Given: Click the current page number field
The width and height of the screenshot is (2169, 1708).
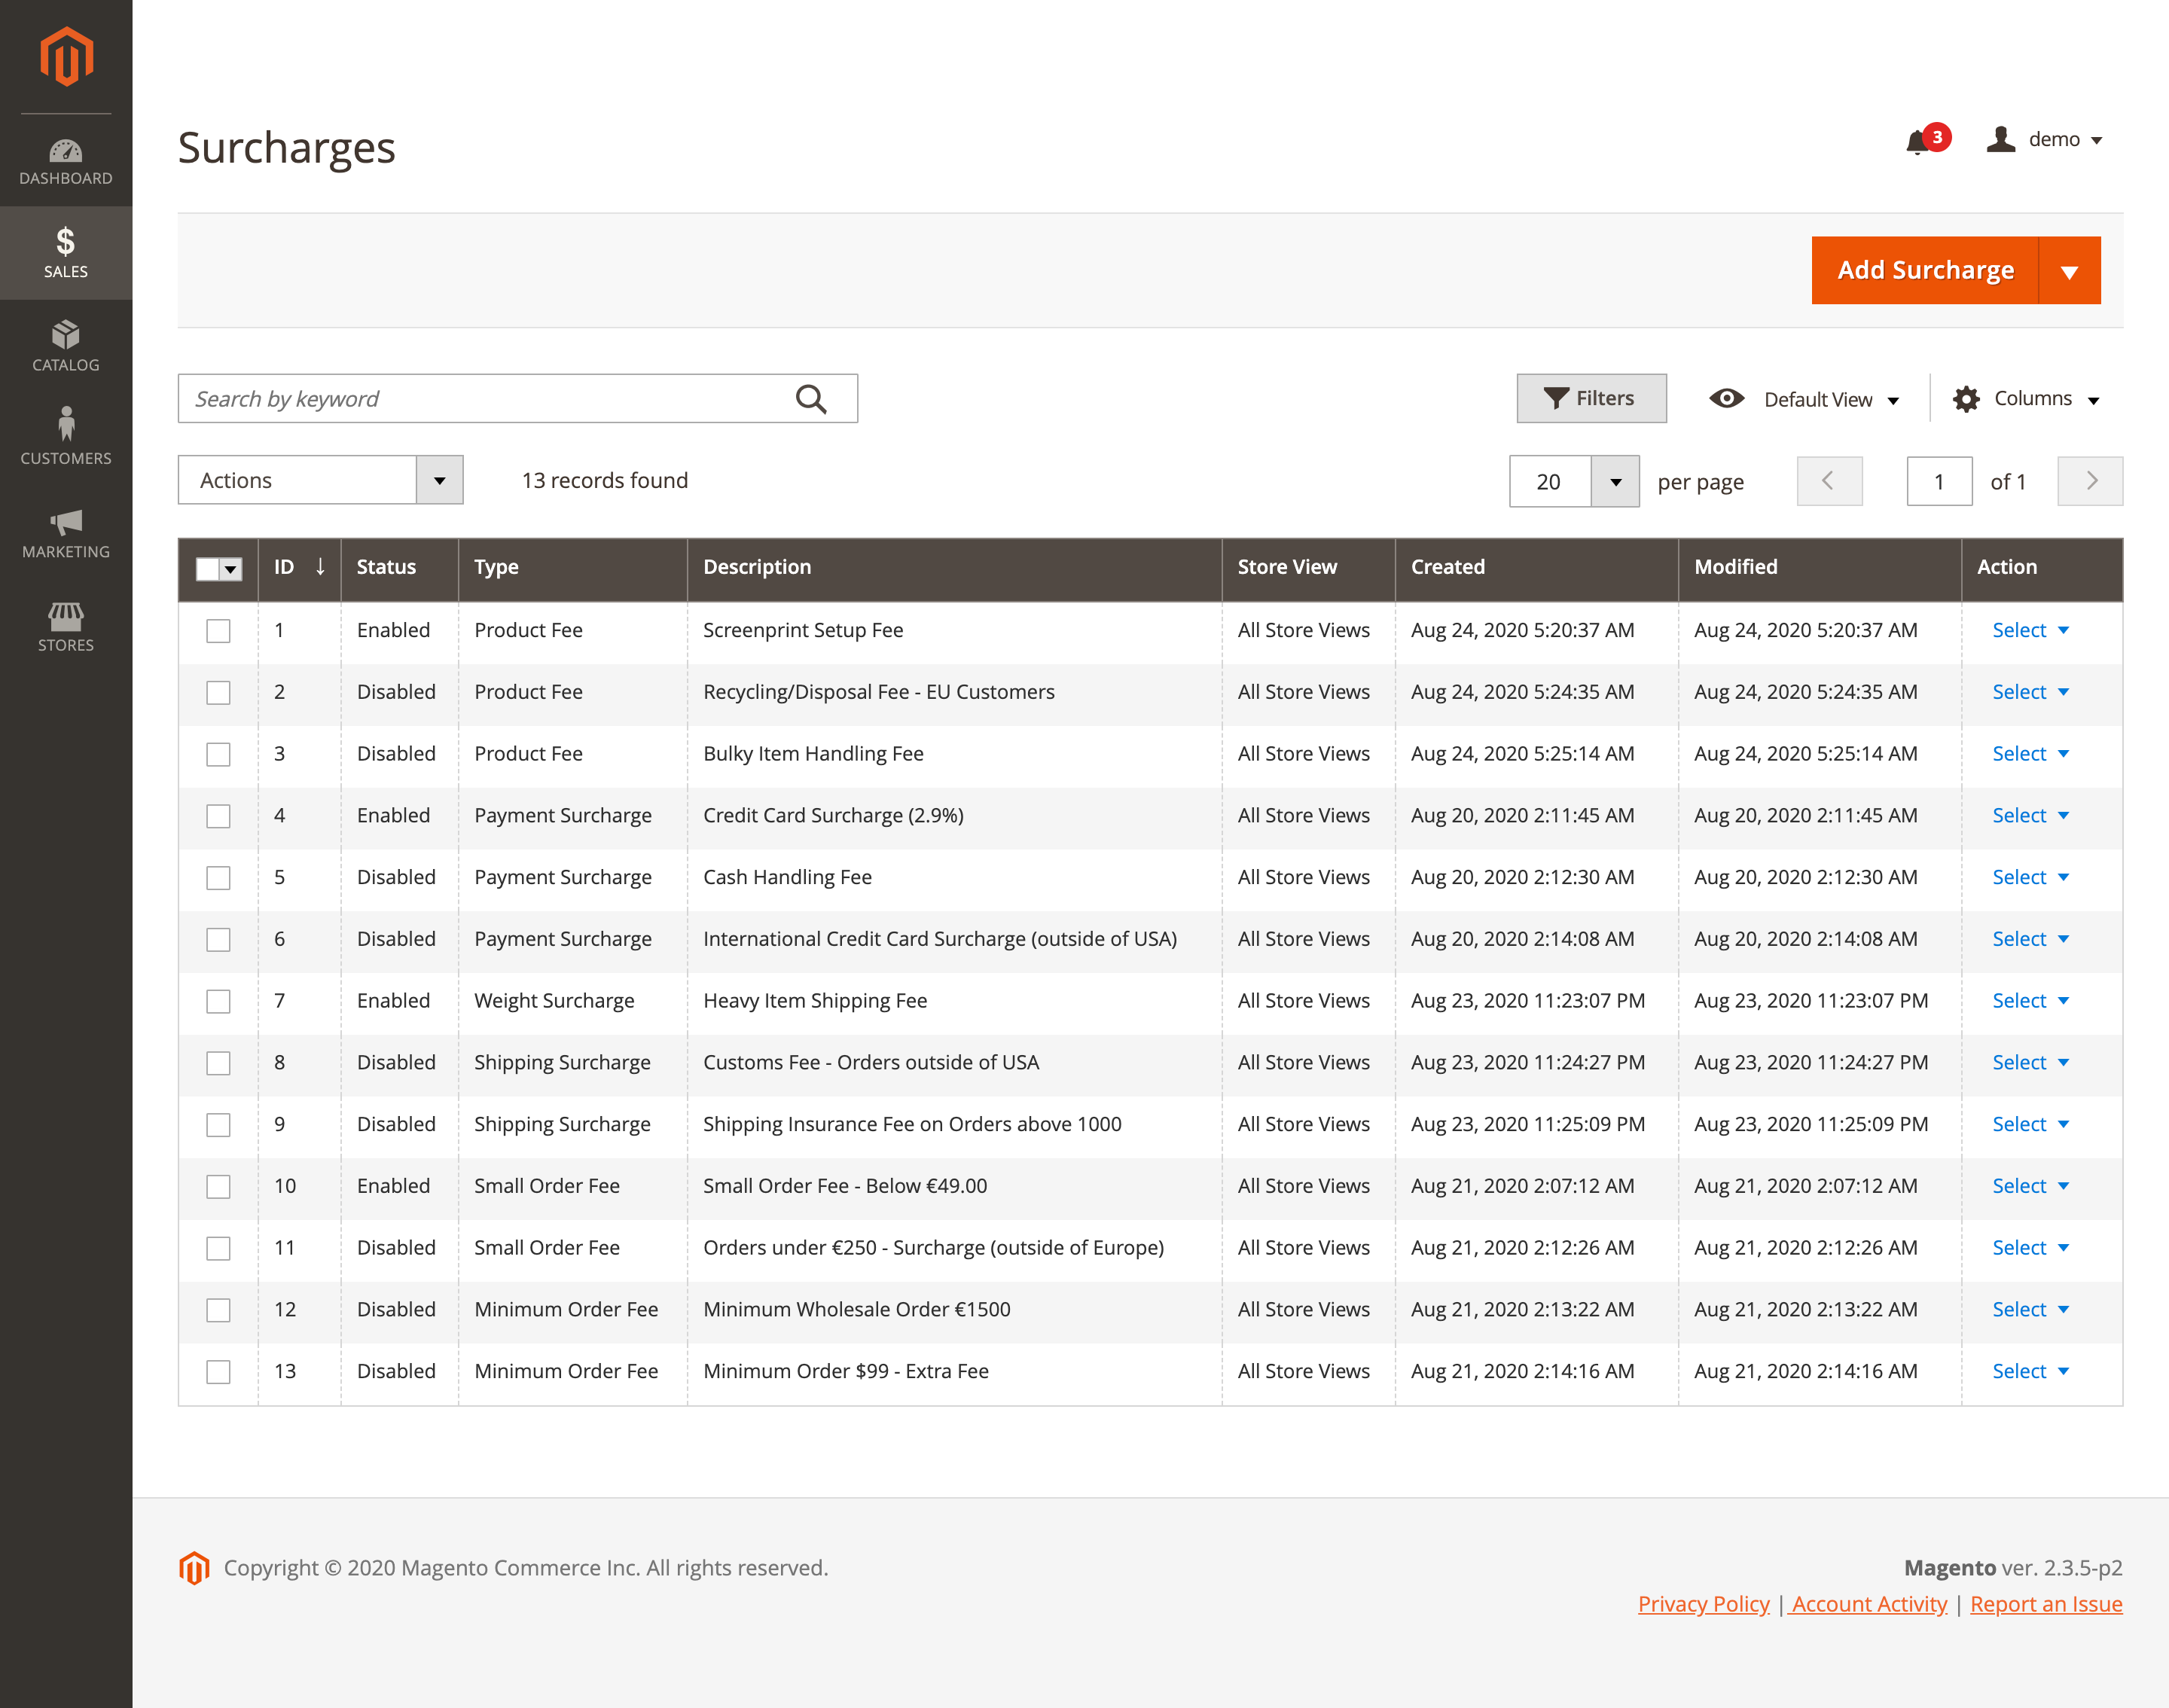Looking at the screenshot, I should click(1939, 482).
